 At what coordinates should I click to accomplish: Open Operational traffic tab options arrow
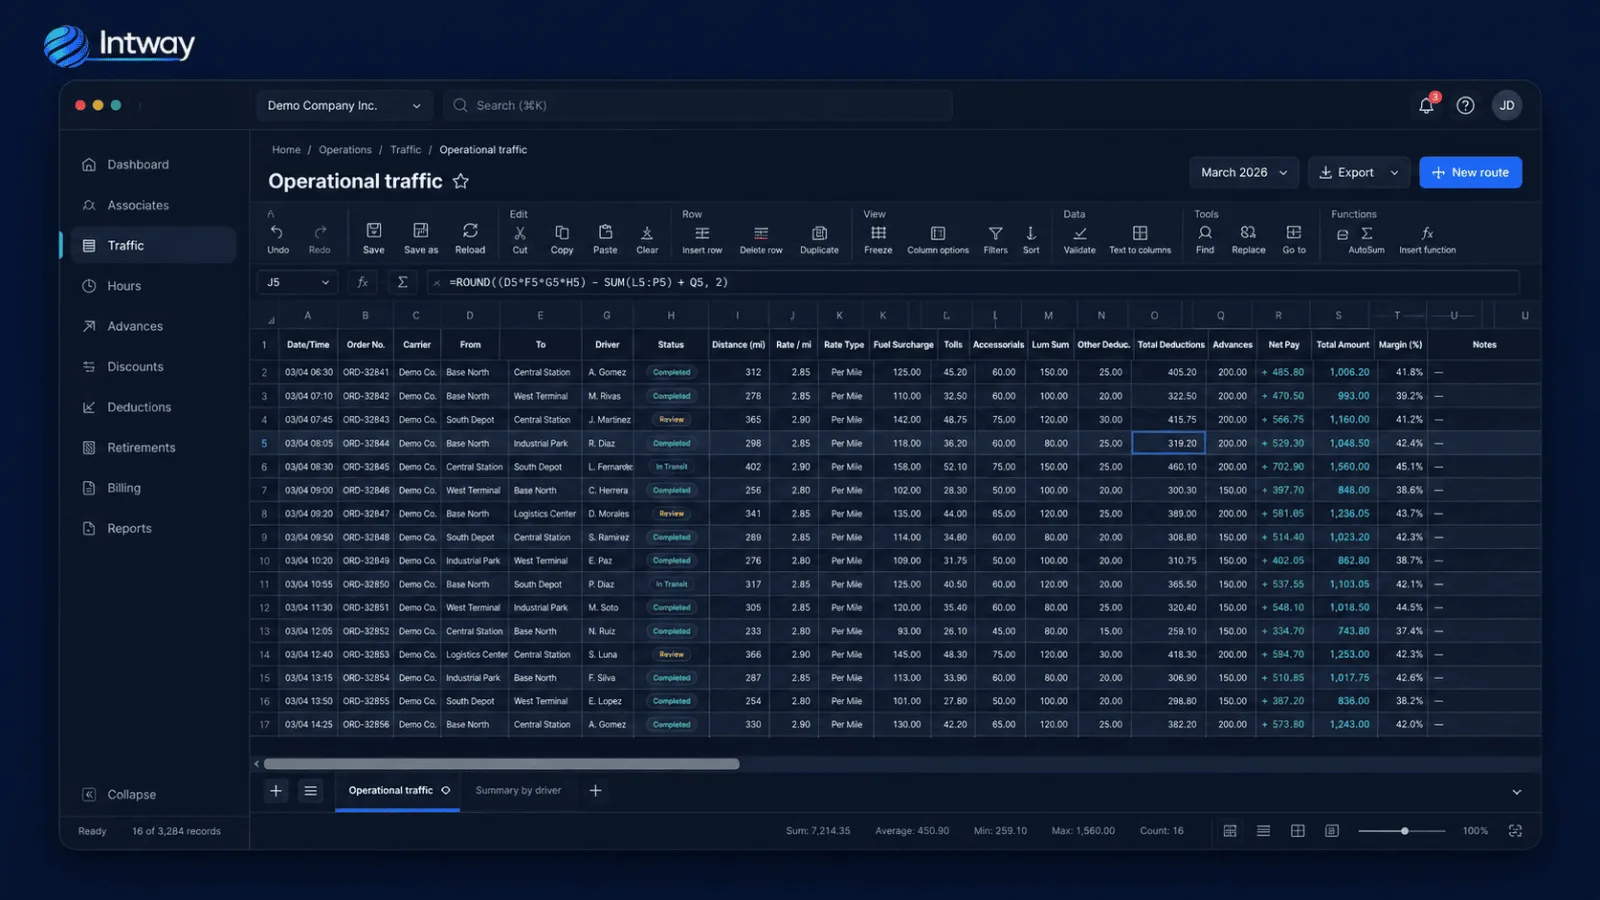pos(446,790)
